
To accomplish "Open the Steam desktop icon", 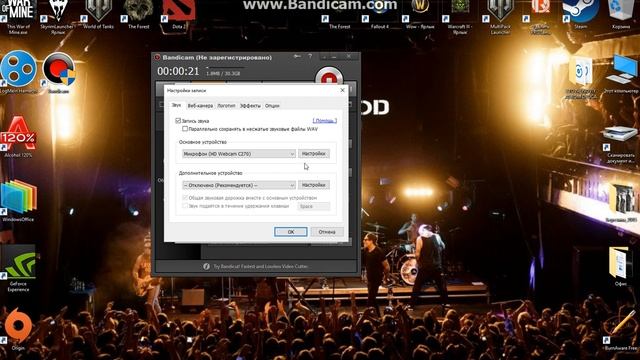I will pos(580,15).
